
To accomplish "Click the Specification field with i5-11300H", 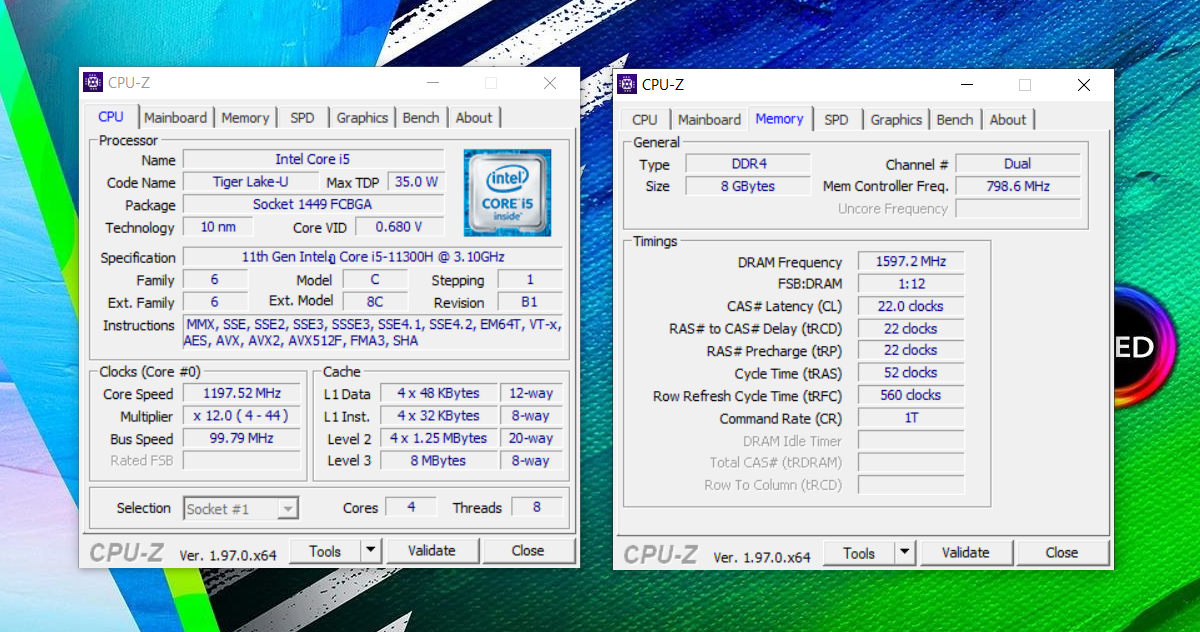I will [x=373, y=257].
